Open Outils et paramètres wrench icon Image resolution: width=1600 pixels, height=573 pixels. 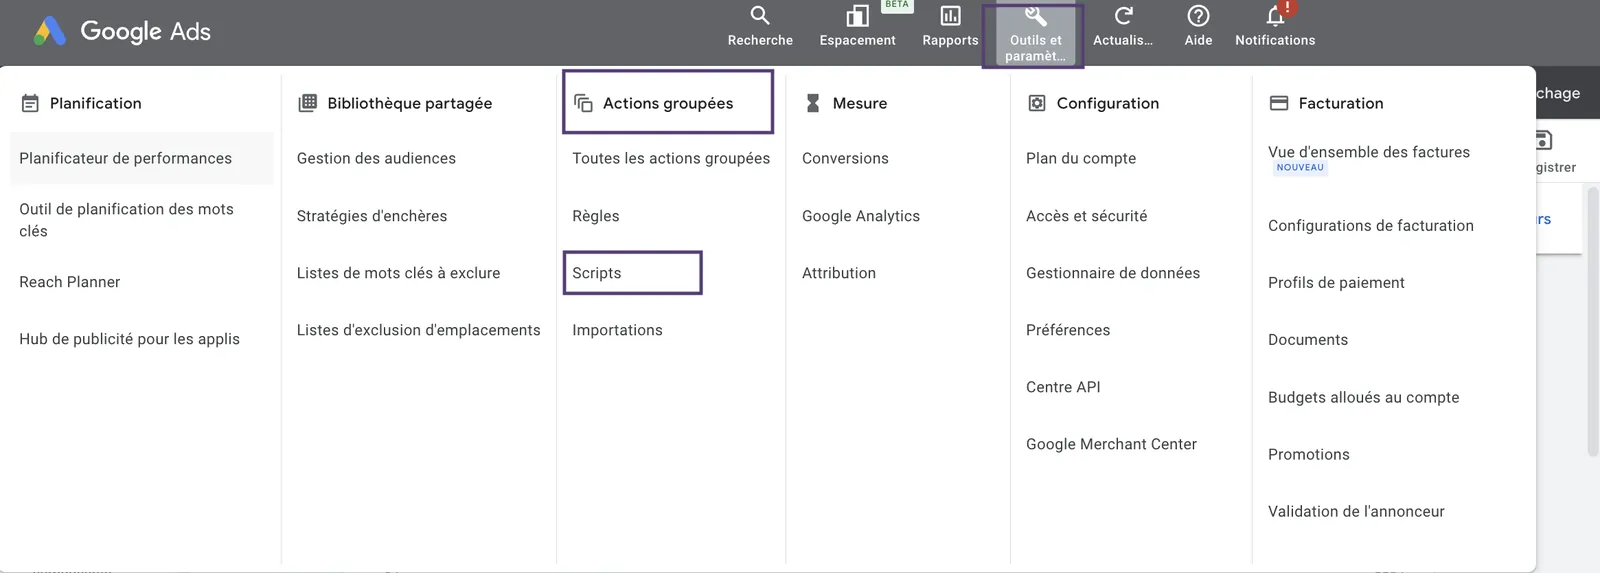coord(1035,15)
